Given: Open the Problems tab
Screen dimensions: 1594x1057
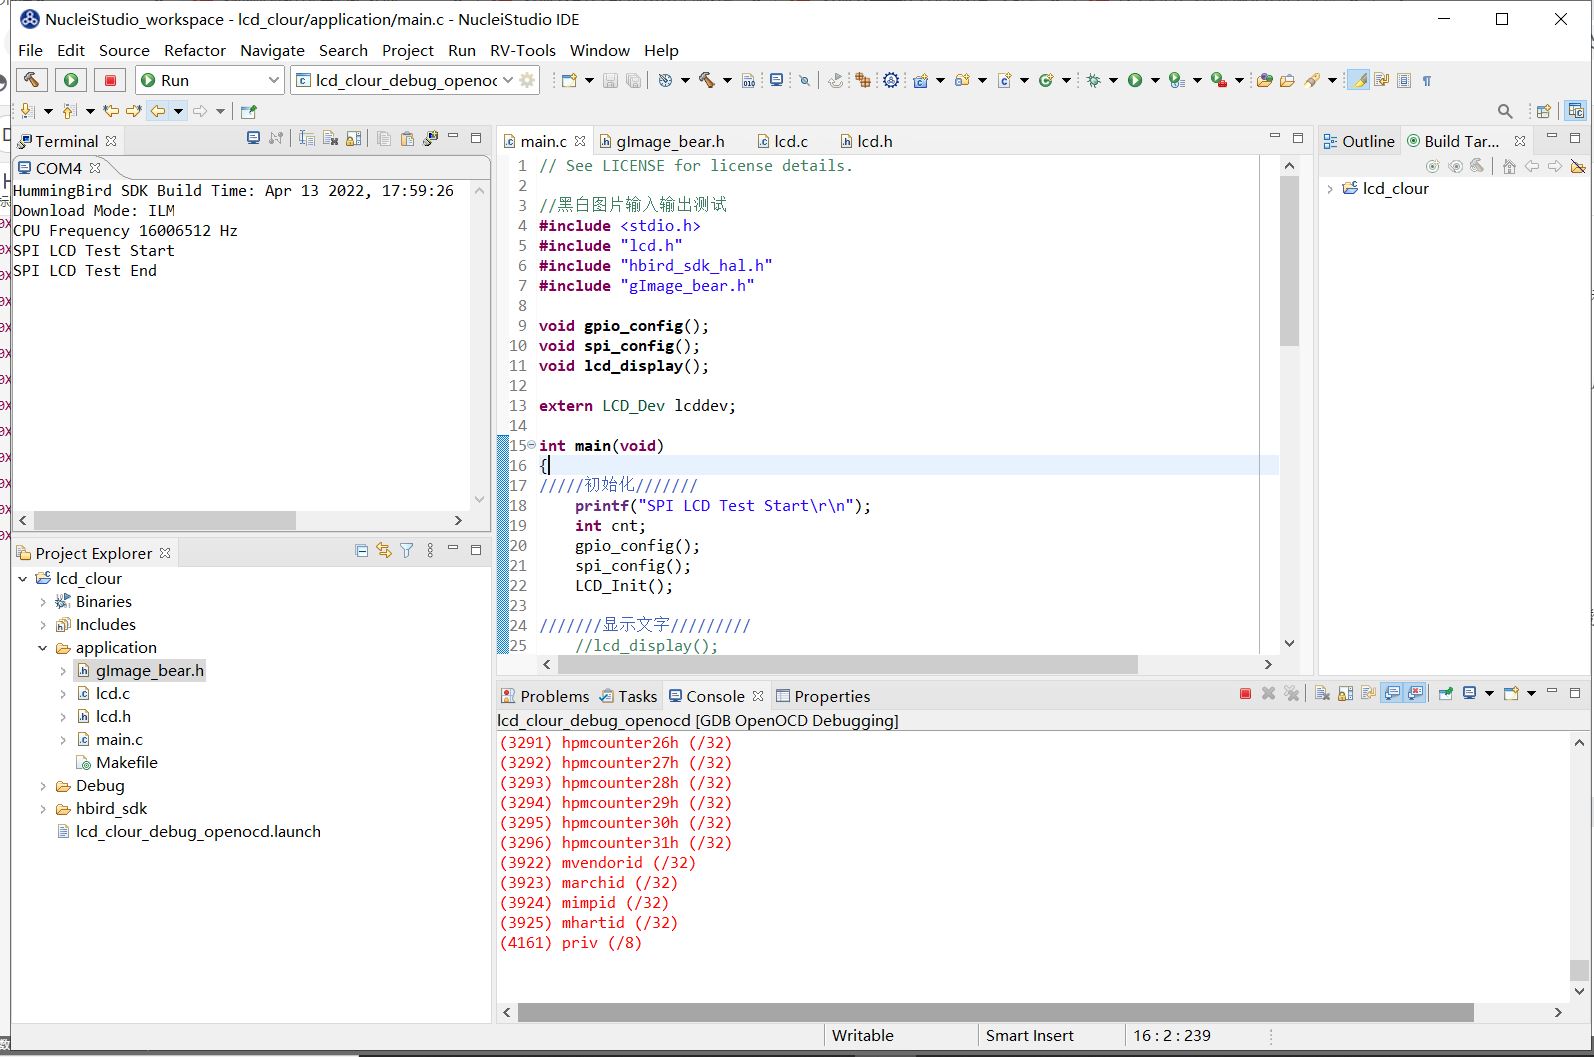Looking at the screenshot, I should tap(545, 696).
